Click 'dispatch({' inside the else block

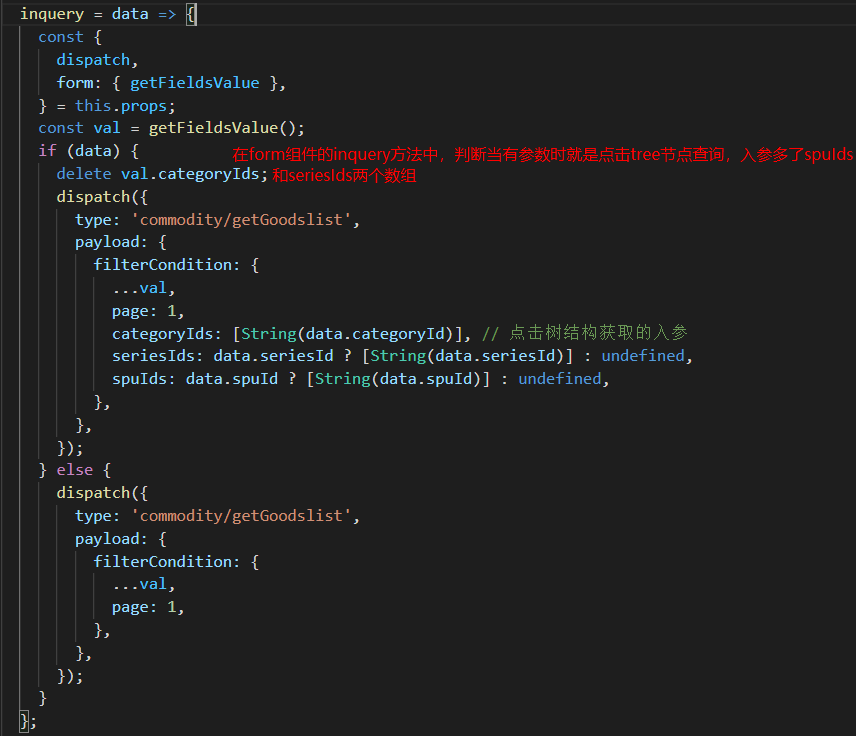(102, 494)
